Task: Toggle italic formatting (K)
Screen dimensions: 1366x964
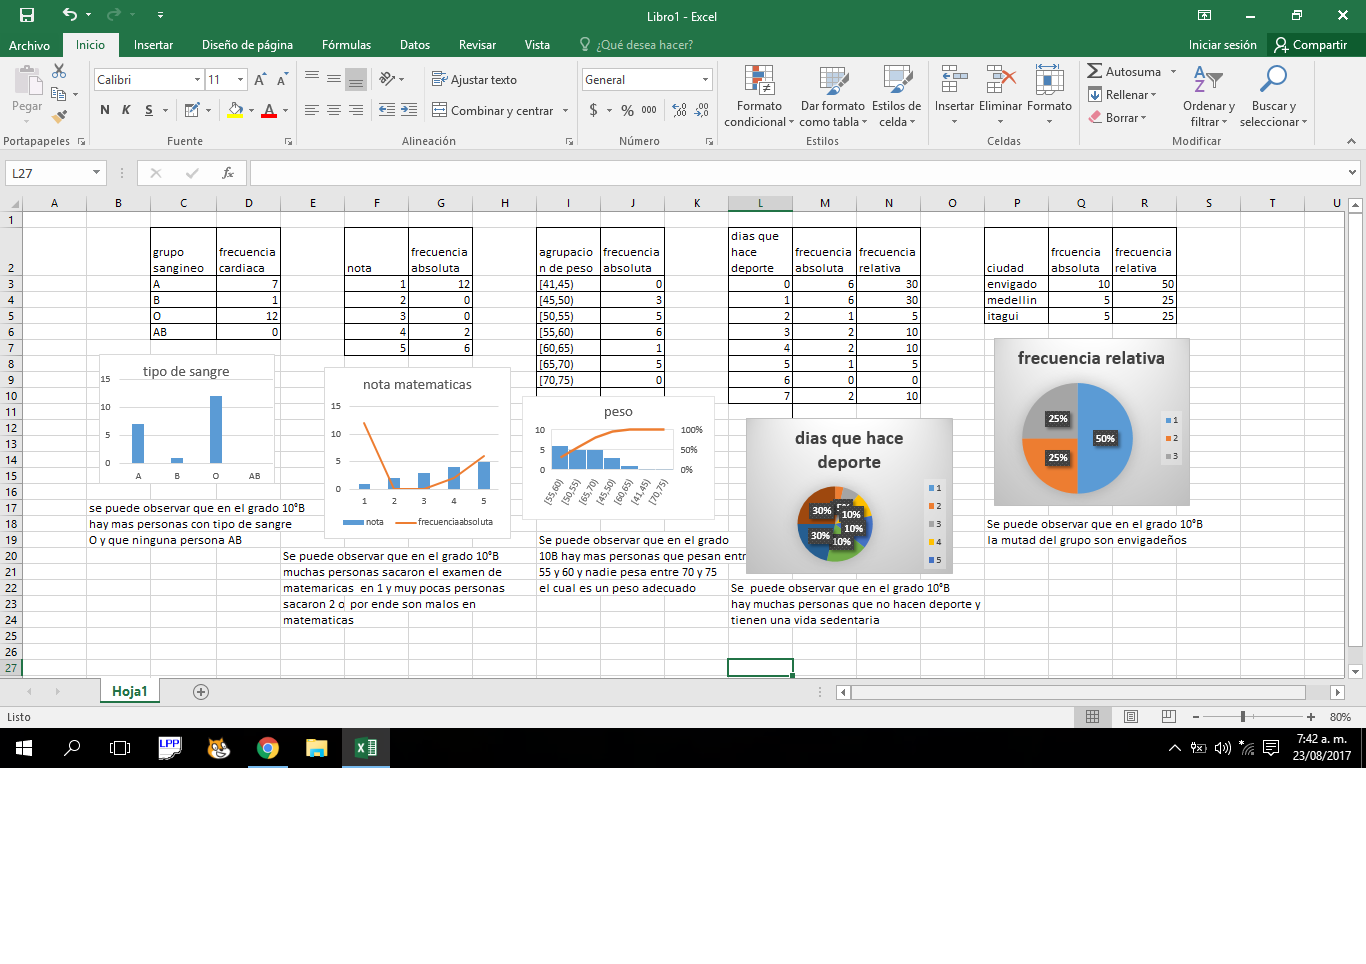Action: (x=124, y=110)
